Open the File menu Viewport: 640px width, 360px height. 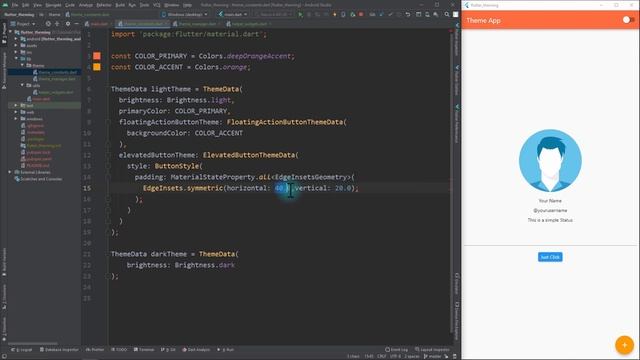[x=15, y=5]
